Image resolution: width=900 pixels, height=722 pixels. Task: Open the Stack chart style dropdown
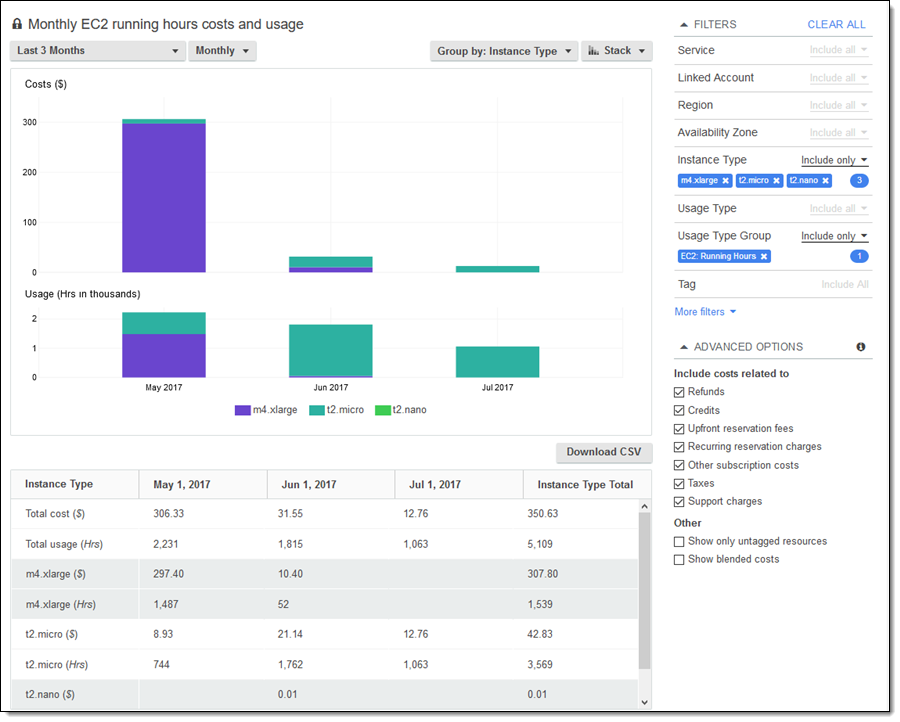(616, 51)
